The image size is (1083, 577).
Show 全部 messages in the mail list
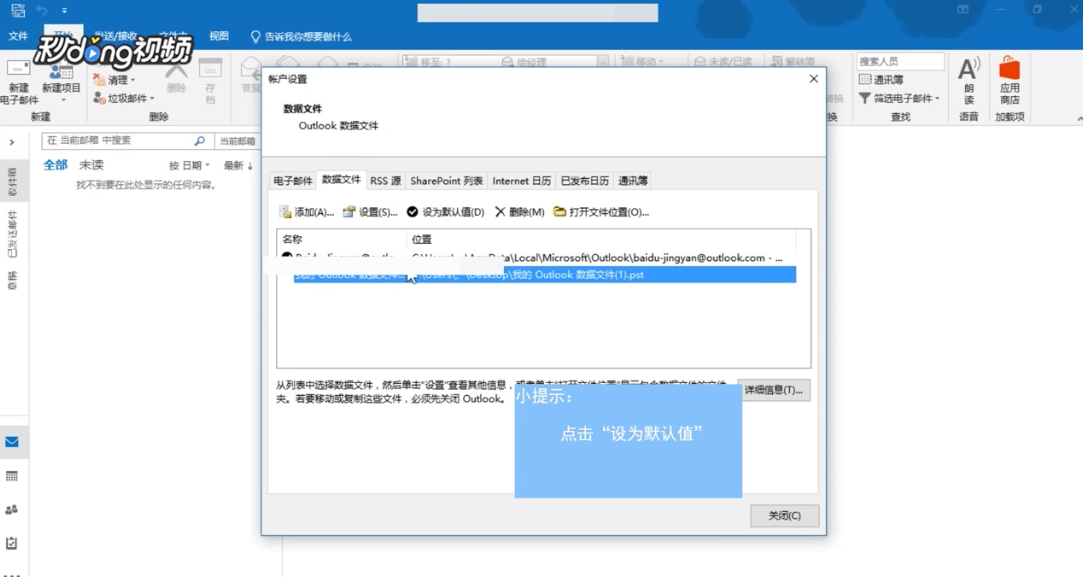[x=55, y=164]
